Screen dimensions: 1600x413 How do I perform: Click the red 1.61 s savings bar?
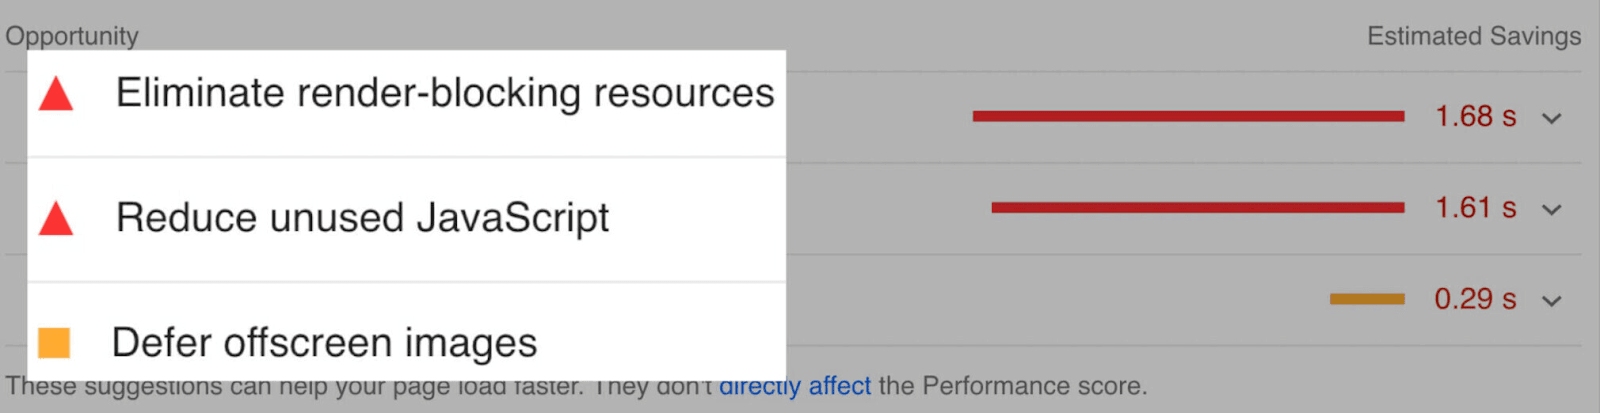click(1197, 208)
